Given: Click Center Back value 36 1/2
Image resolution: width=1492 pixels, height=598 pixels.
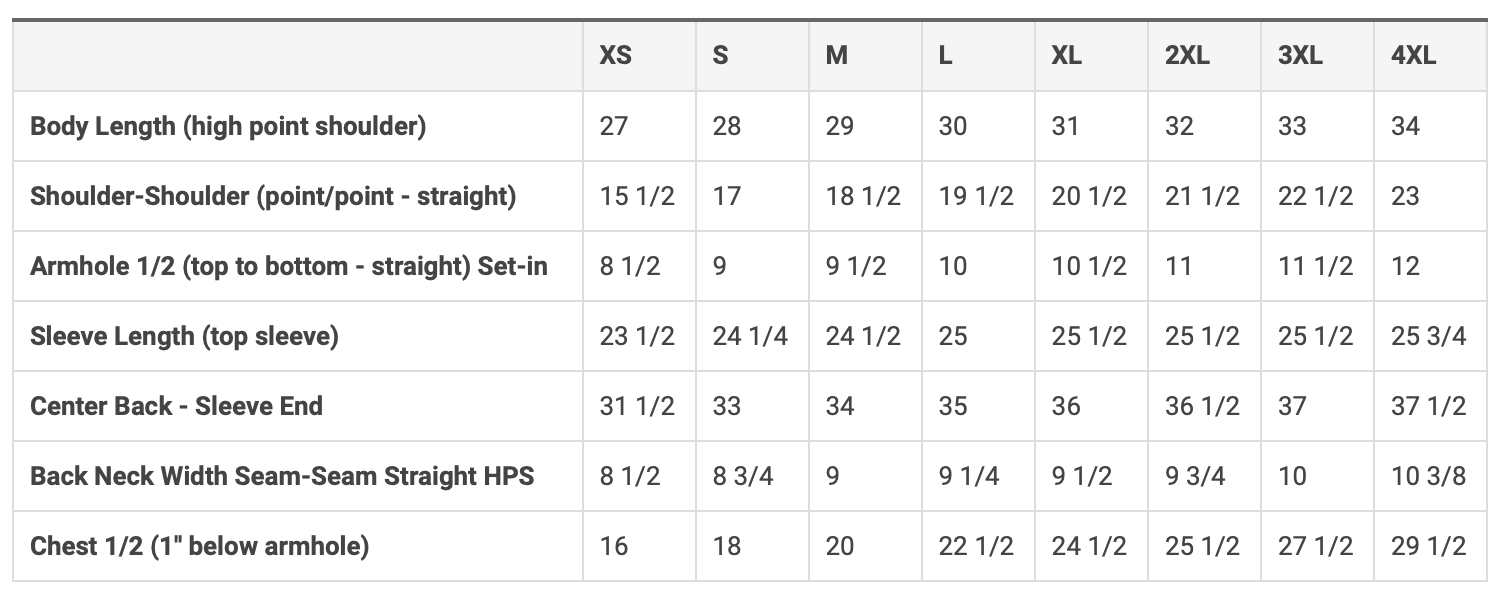Looking at the screenshot, I should pyautogui.click(x=1202, y=406).
